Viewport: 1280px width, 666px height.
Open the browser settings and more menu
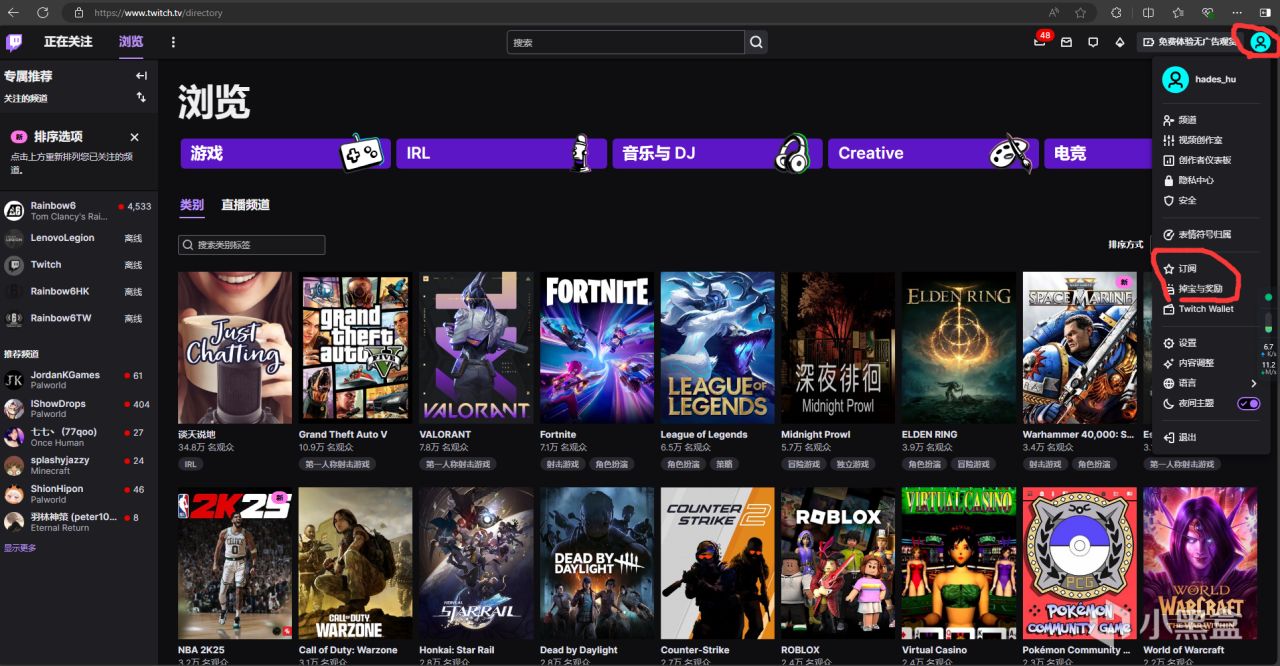click(x=1237, y=13)
